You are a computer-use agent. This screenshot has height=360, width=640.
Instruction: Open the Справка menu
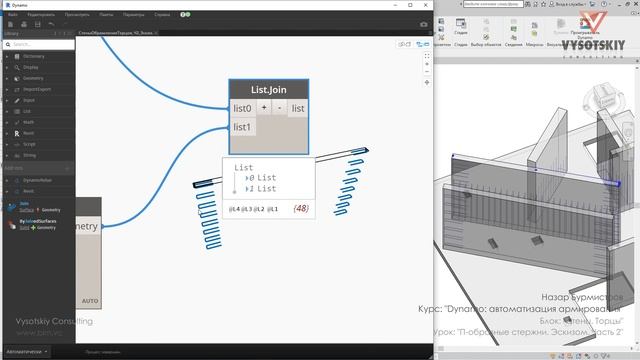pyautogui.click(x=162, y=15)
